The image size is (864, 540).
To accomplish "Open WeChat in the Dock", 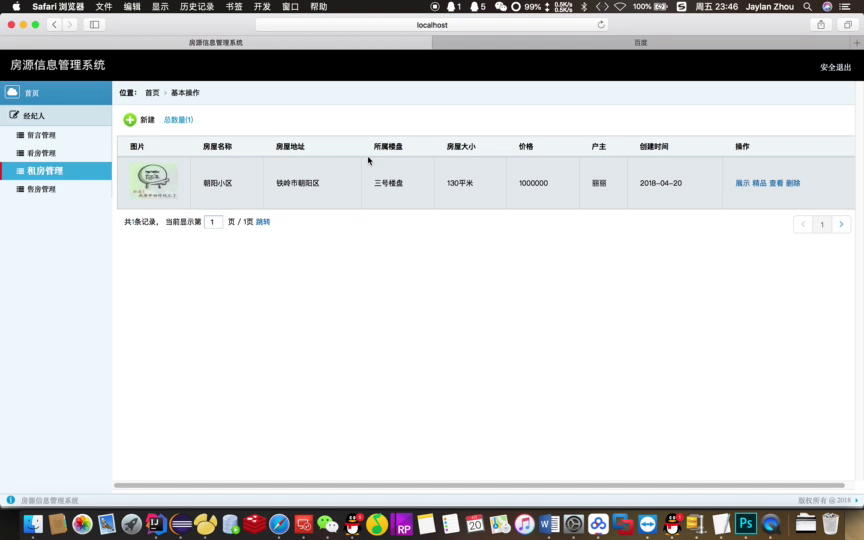I will pos(328,524).
